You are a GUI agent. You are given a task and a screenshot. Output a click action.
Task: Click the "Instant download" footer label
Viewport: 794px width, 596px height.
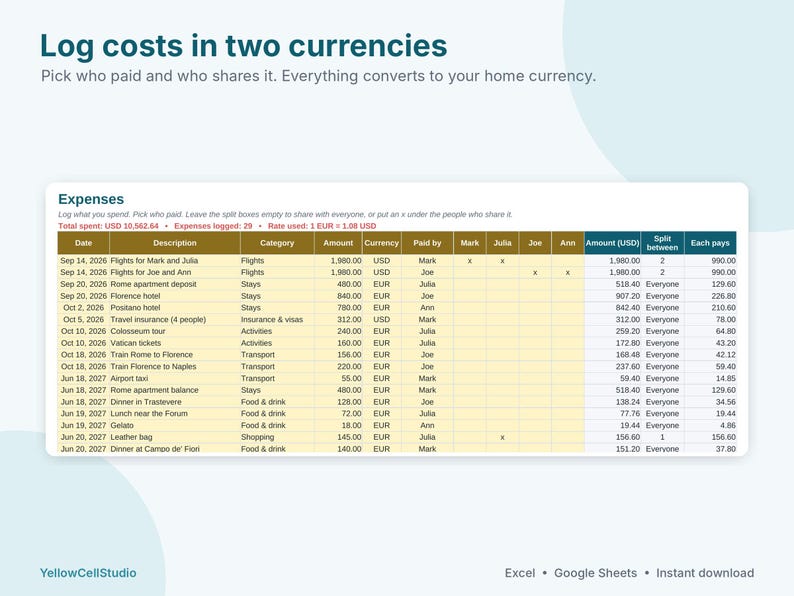click(x=705, y=573)
